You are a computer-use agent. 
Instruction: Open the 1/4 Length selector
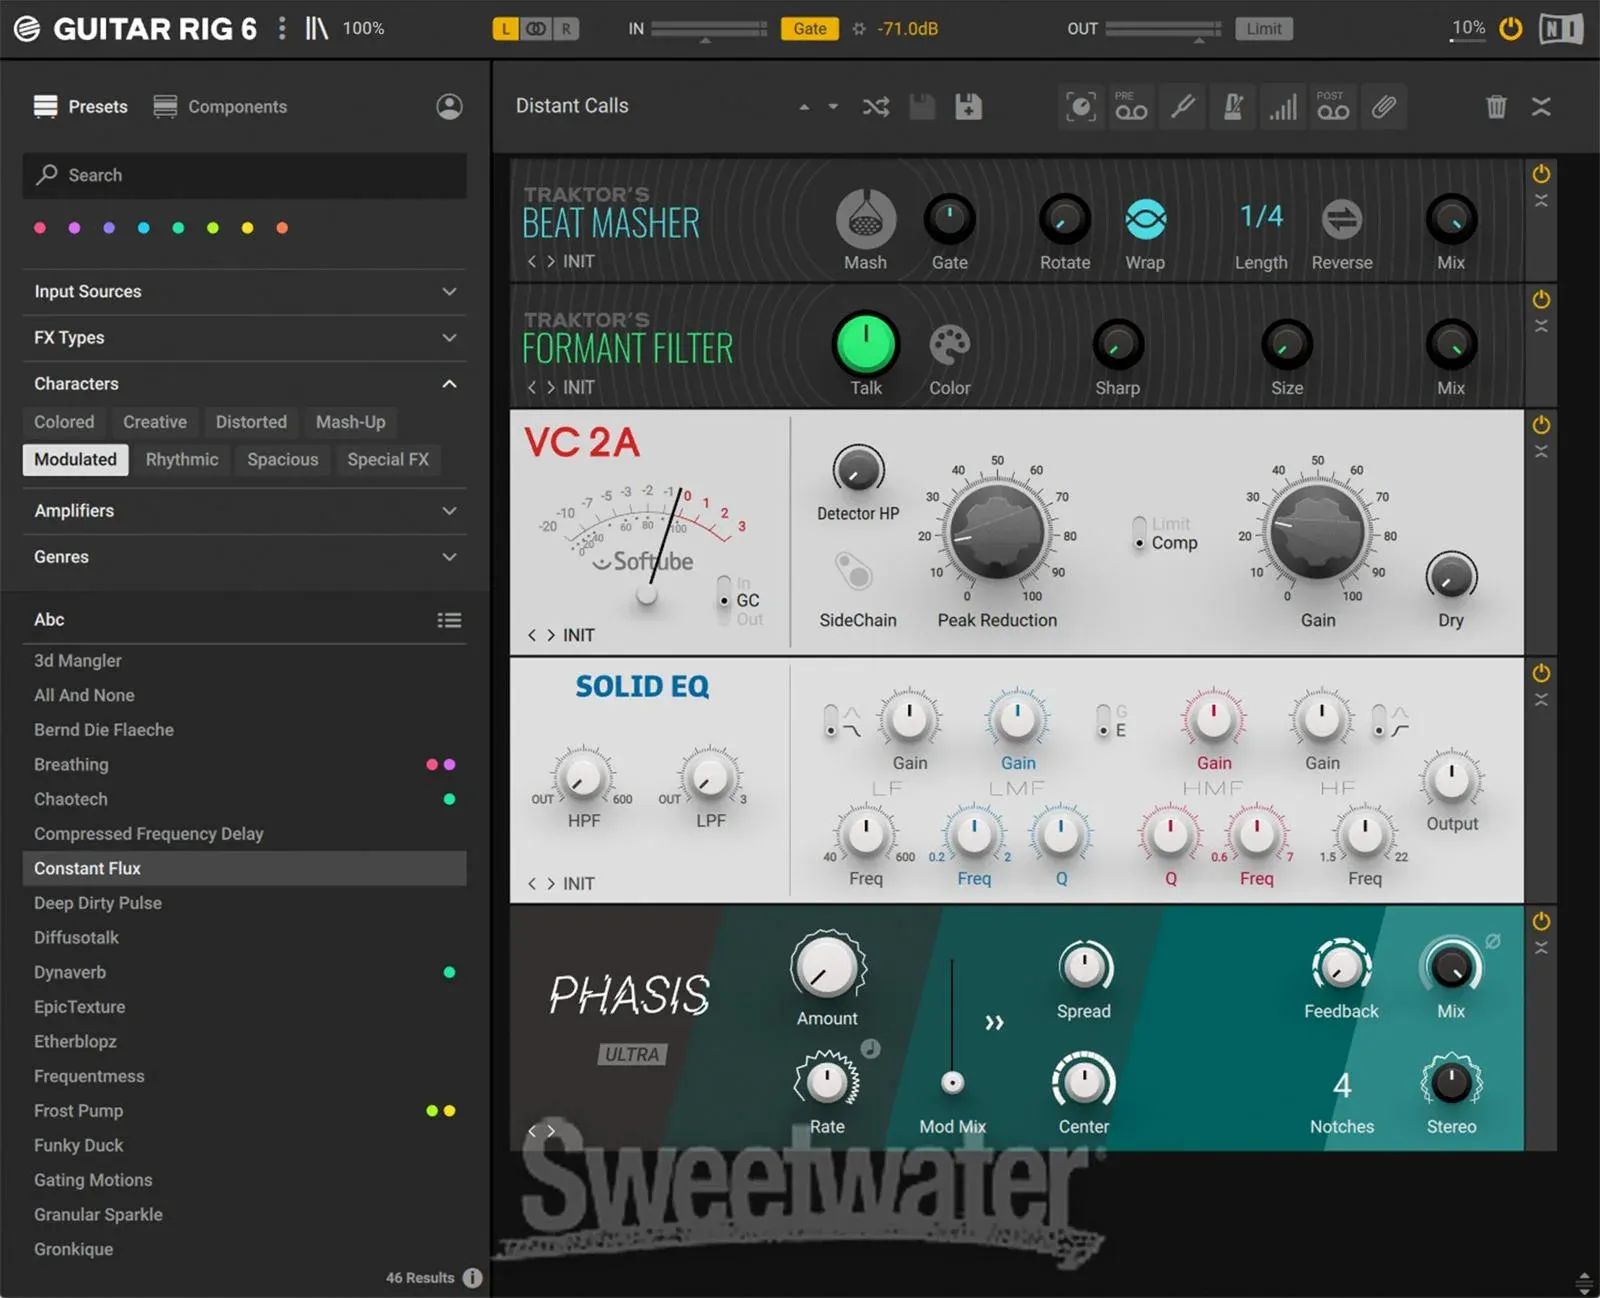pyautogui.click(x=1261, y=216)
